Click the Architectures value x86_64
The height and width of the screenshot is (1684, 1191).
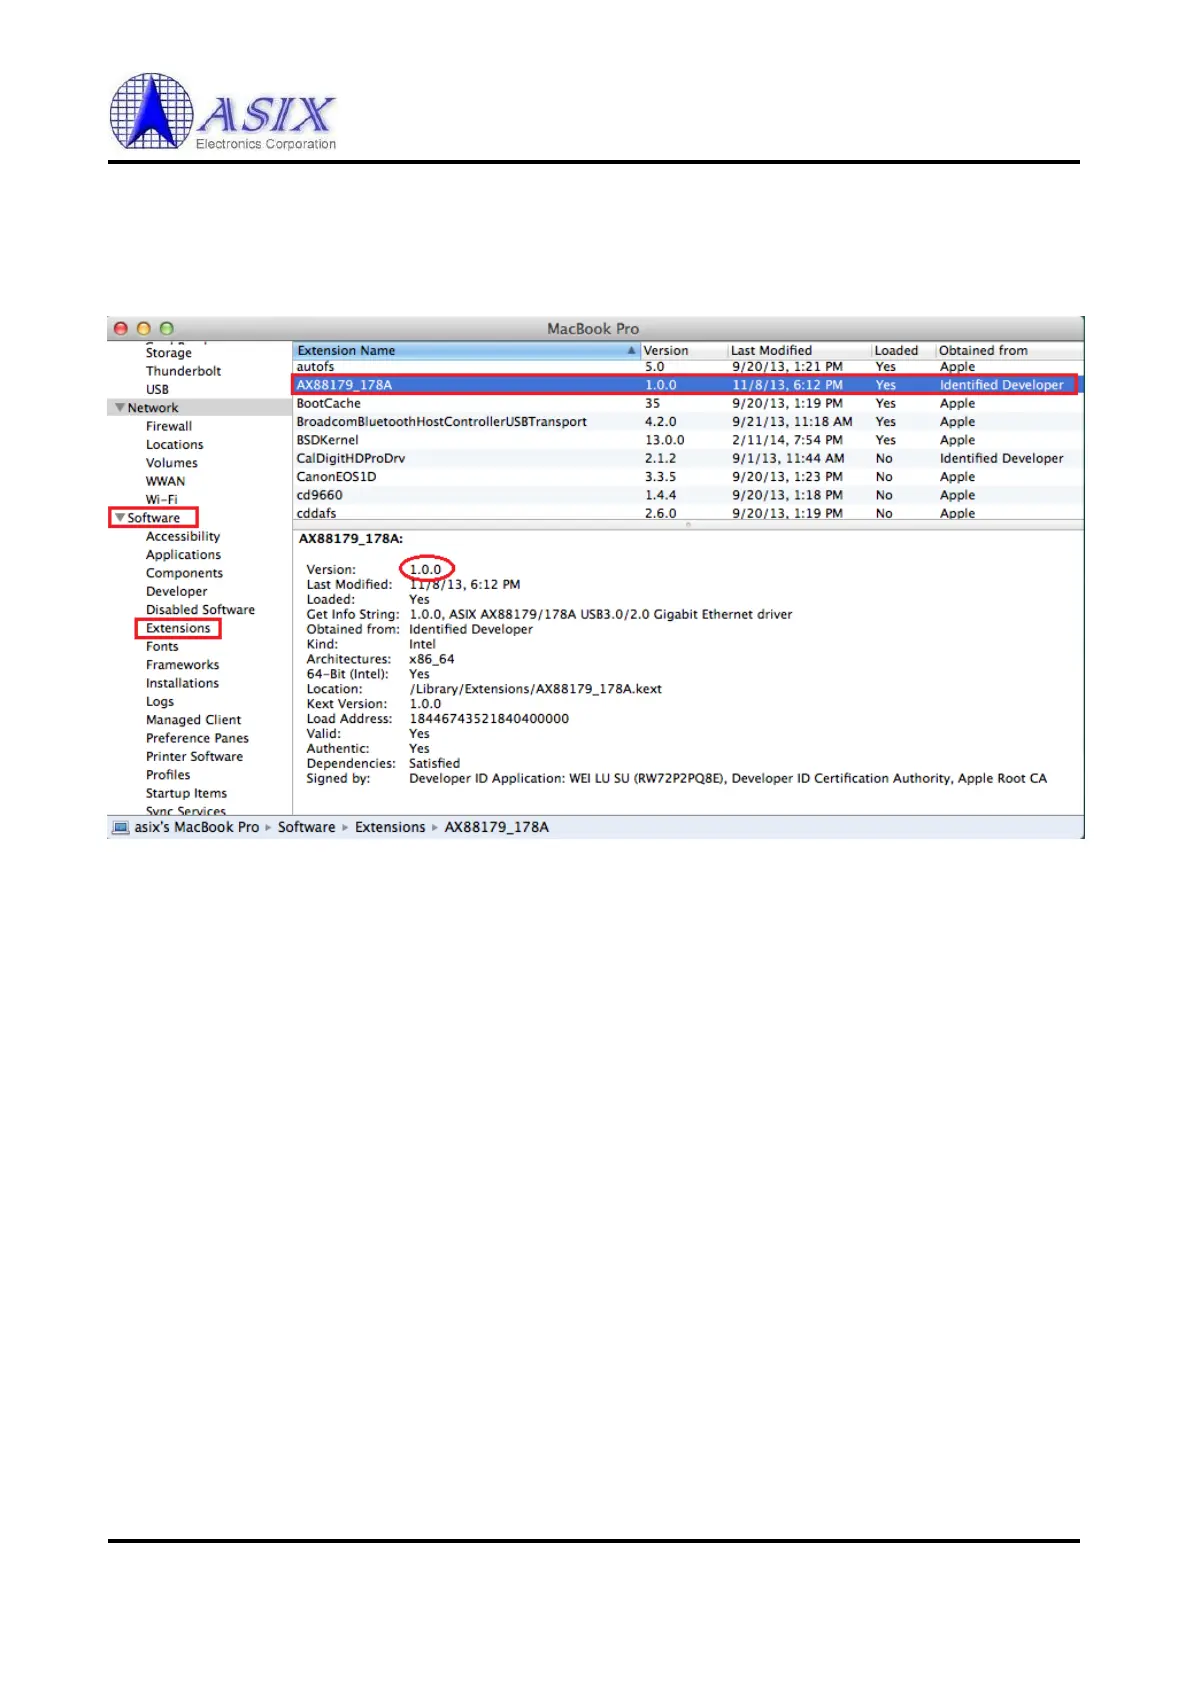coord(431,660)
